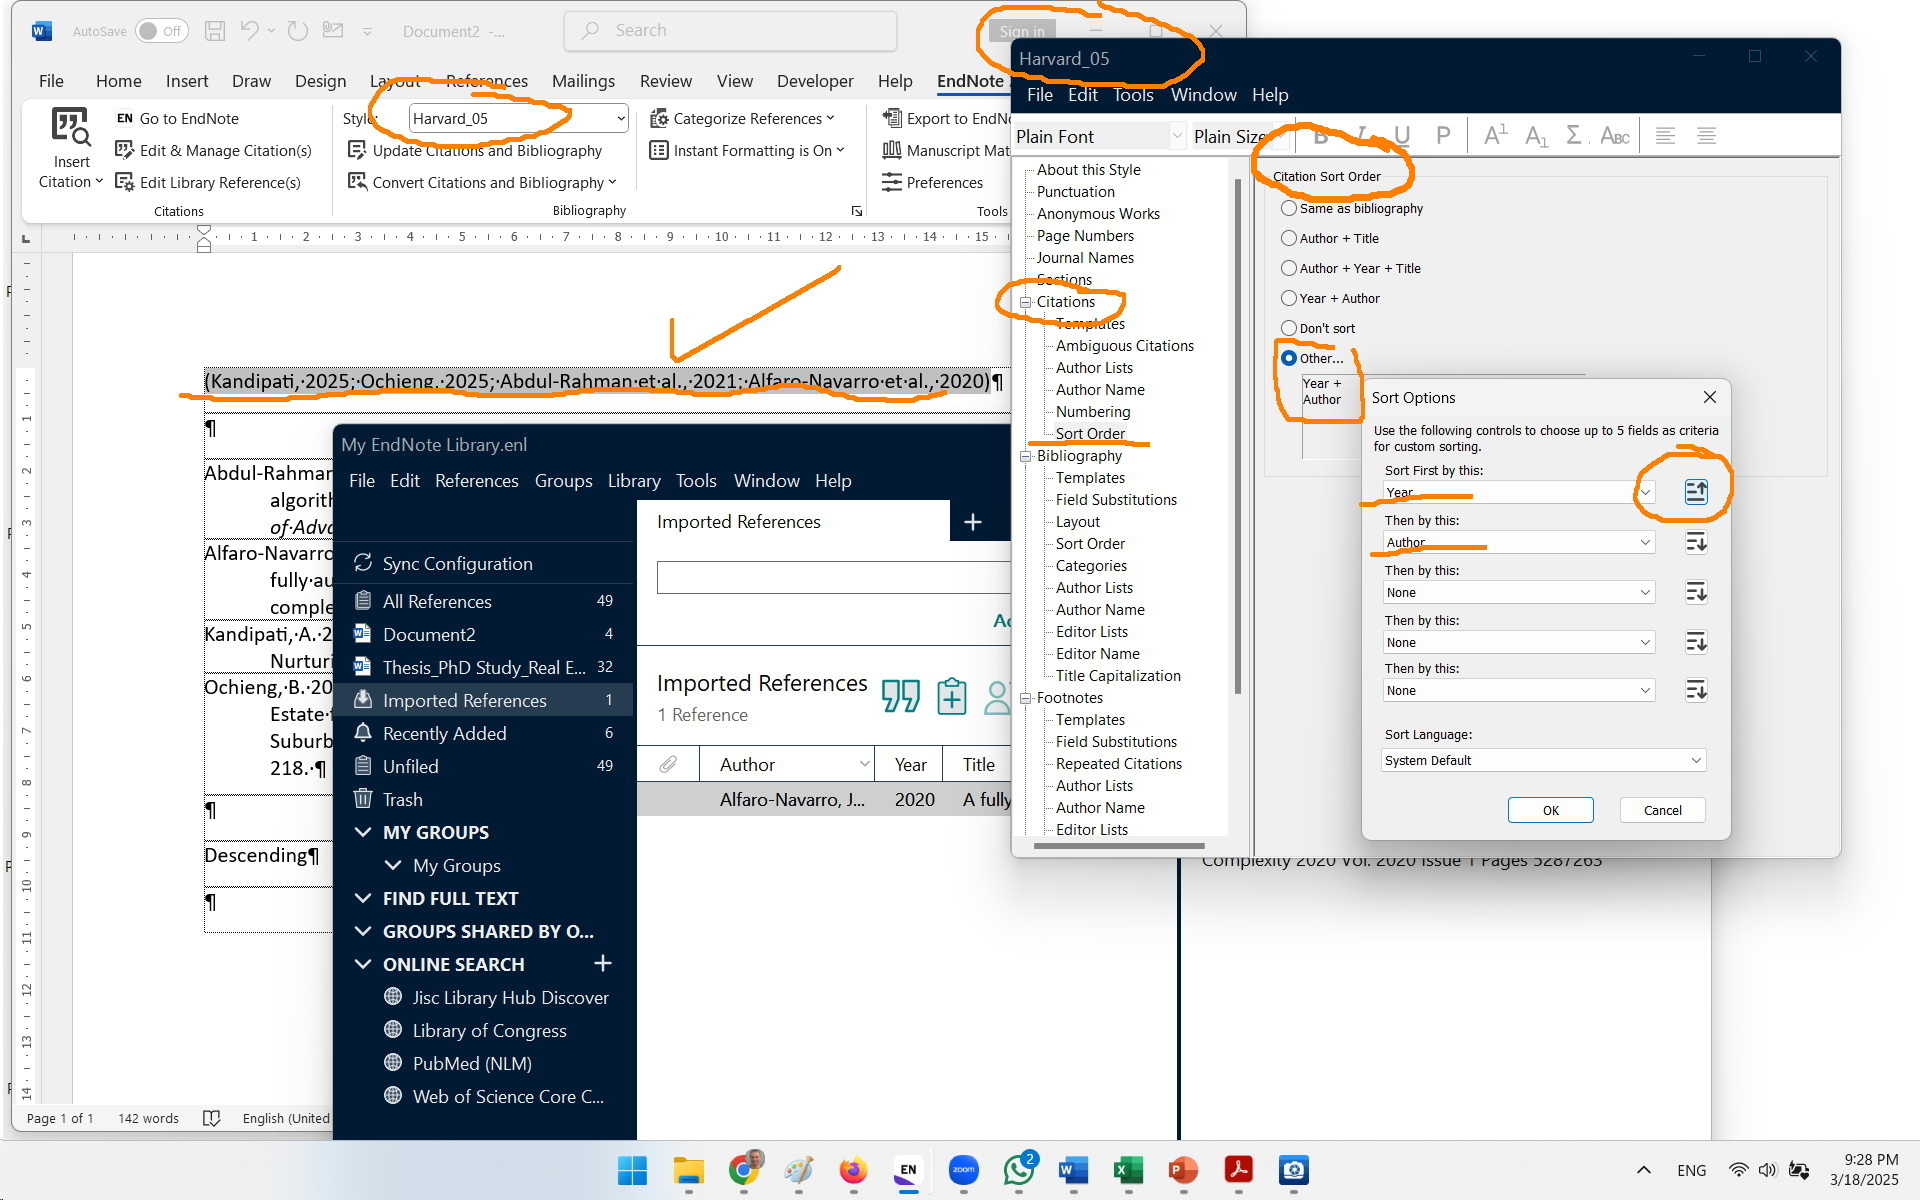This screenshot has height=1200, width=1920.
Task: Open the Groups menu in EndNote library
Action: coord(563,481)
